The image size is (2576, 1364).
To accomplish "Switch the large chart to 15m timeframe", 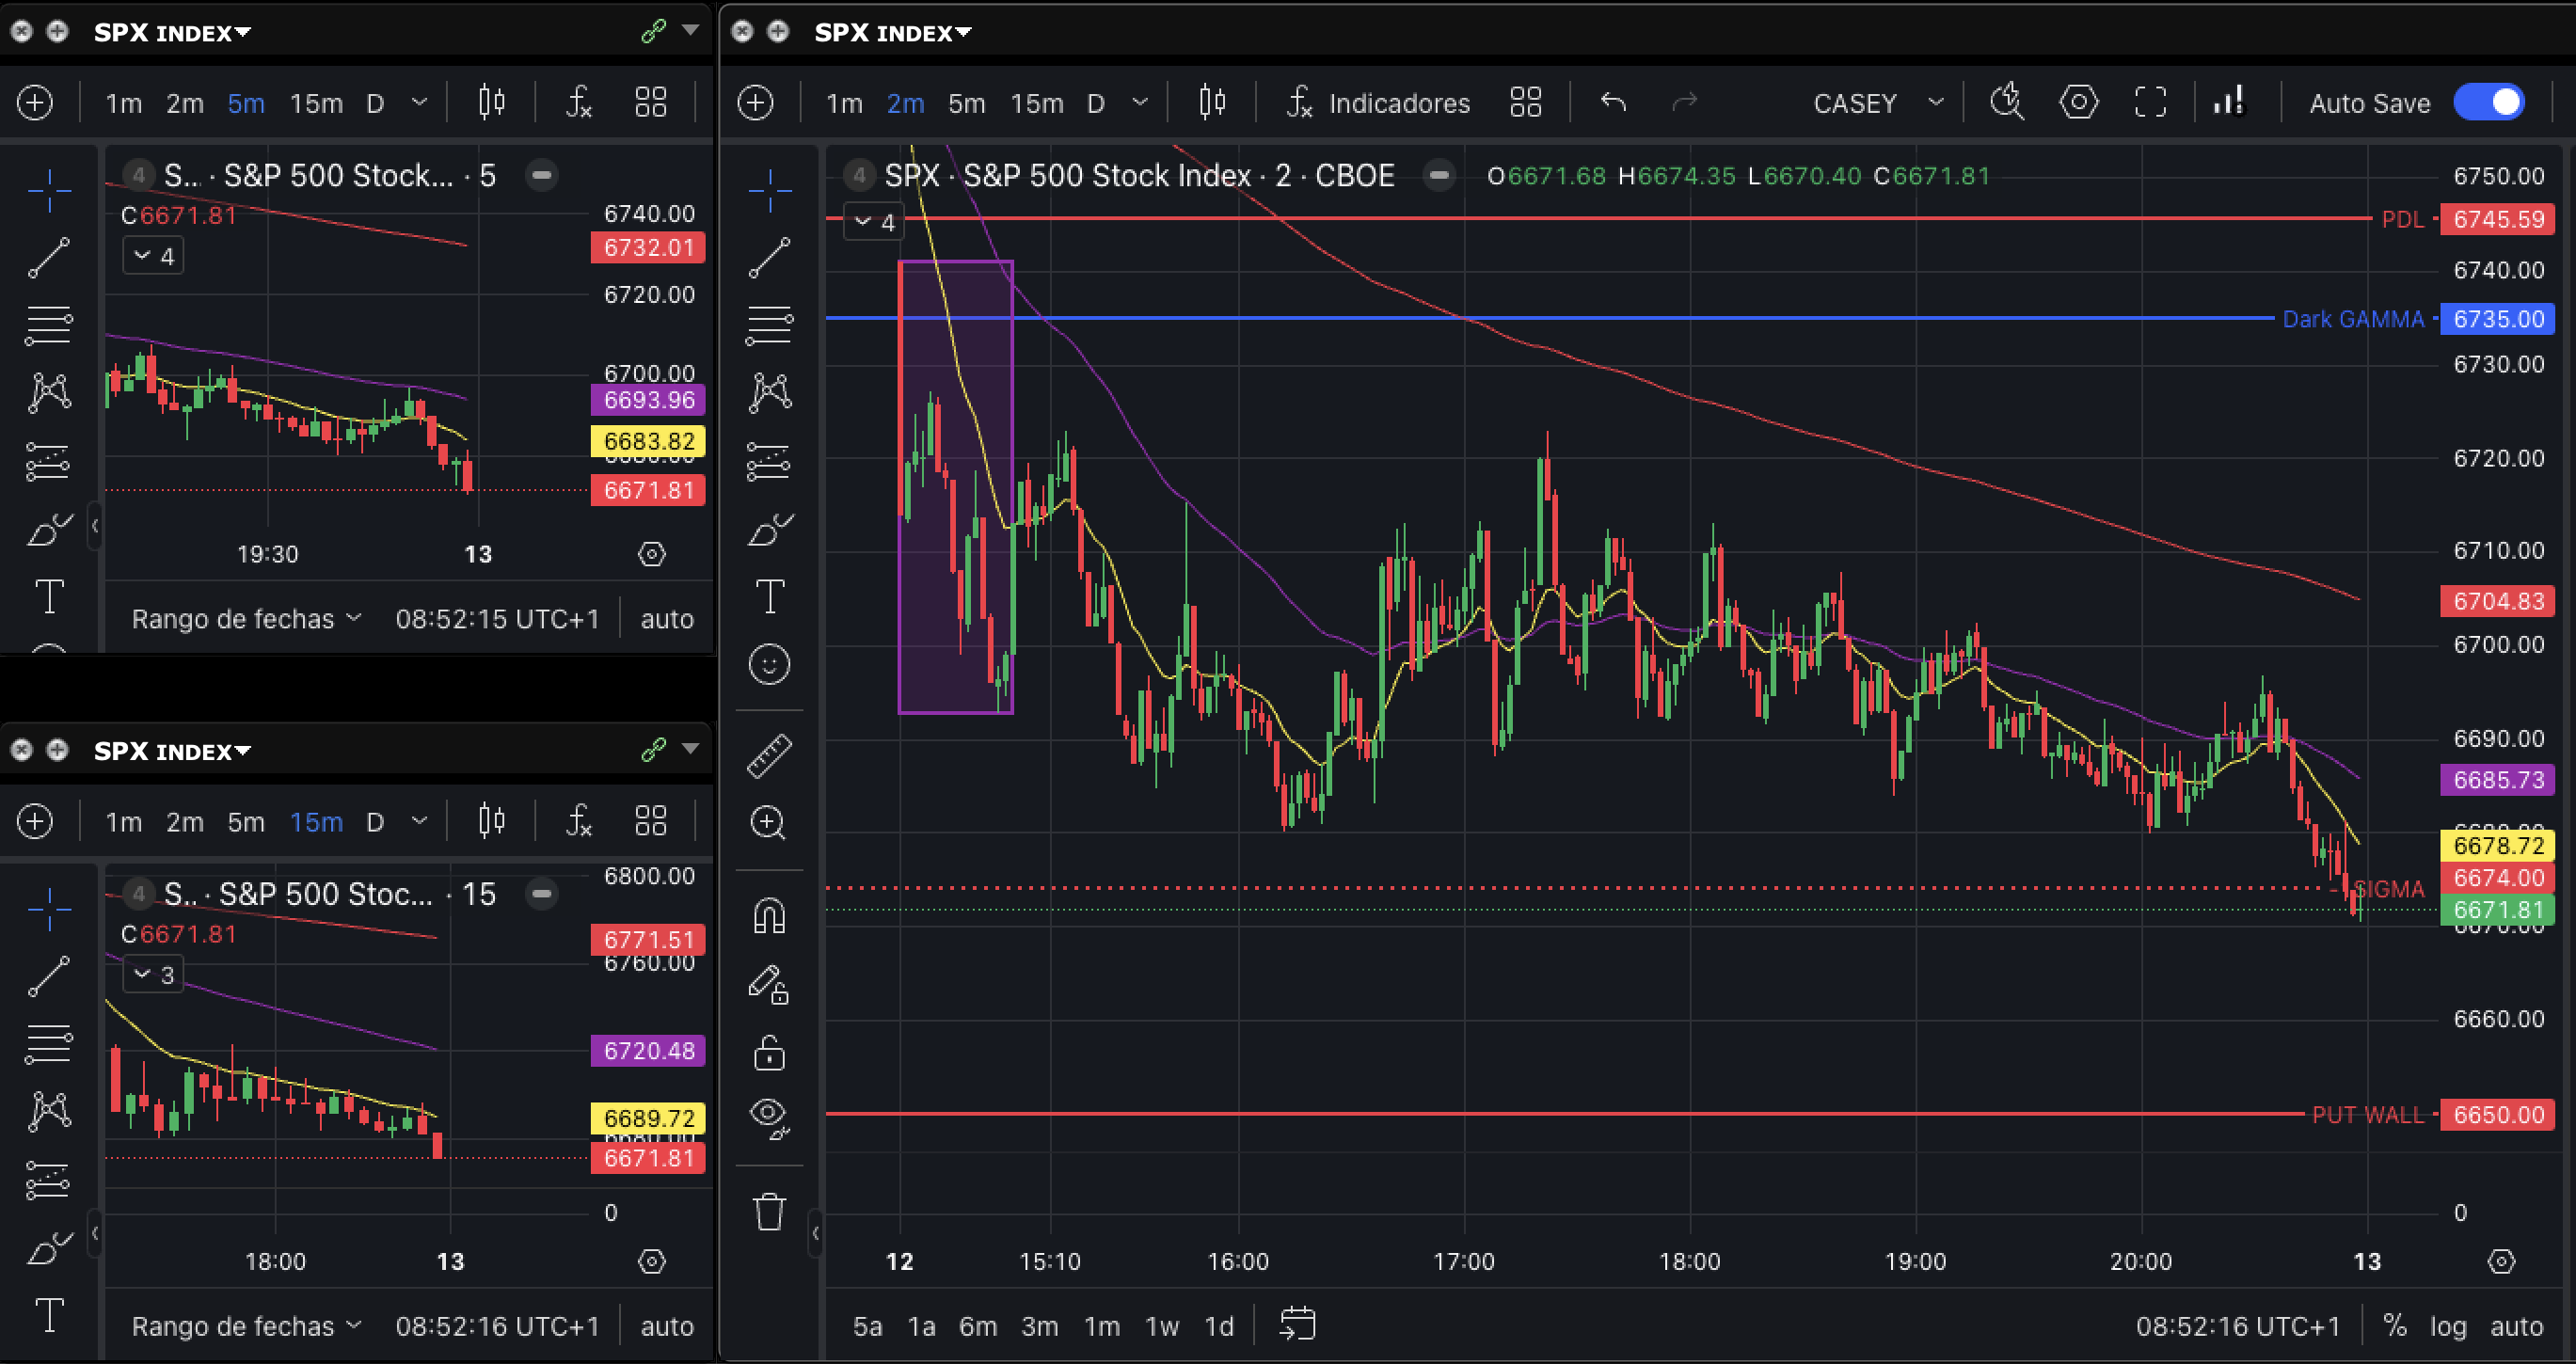I will [x=1036, y=102].
